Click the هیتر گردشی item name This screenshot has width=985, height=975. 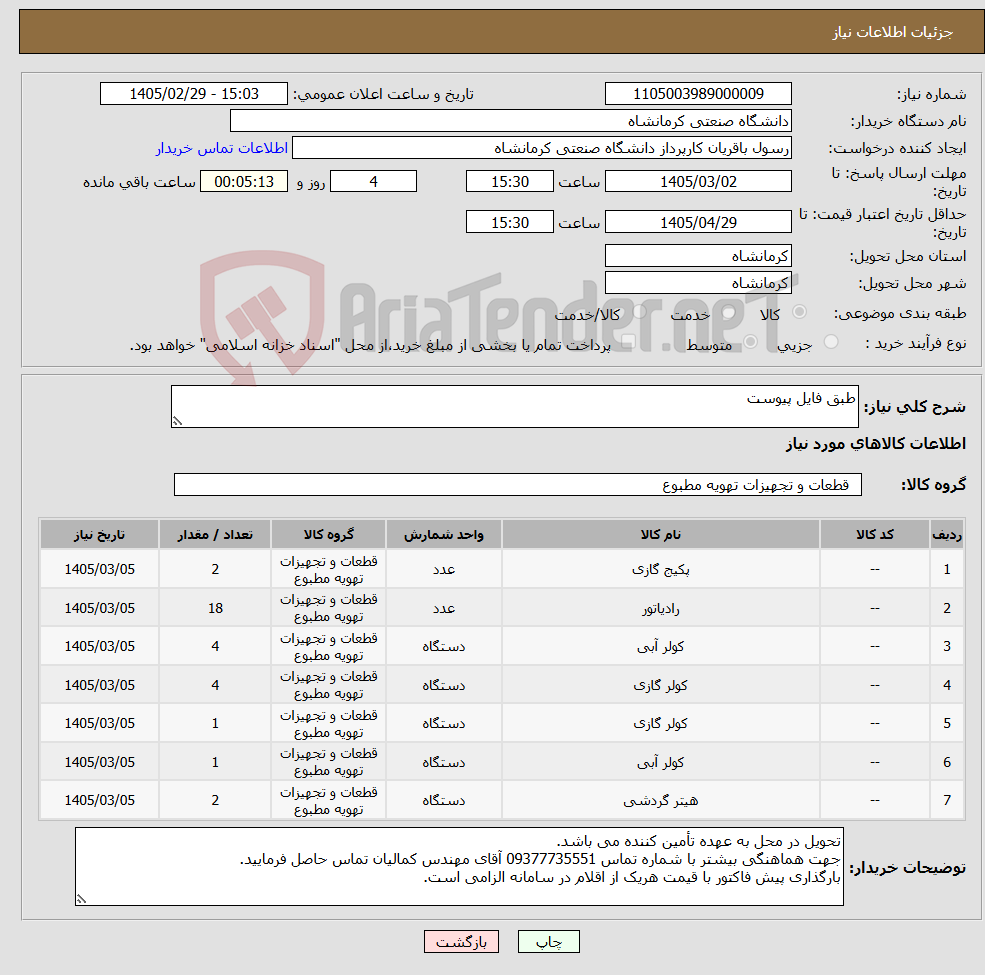click(661, 801)
